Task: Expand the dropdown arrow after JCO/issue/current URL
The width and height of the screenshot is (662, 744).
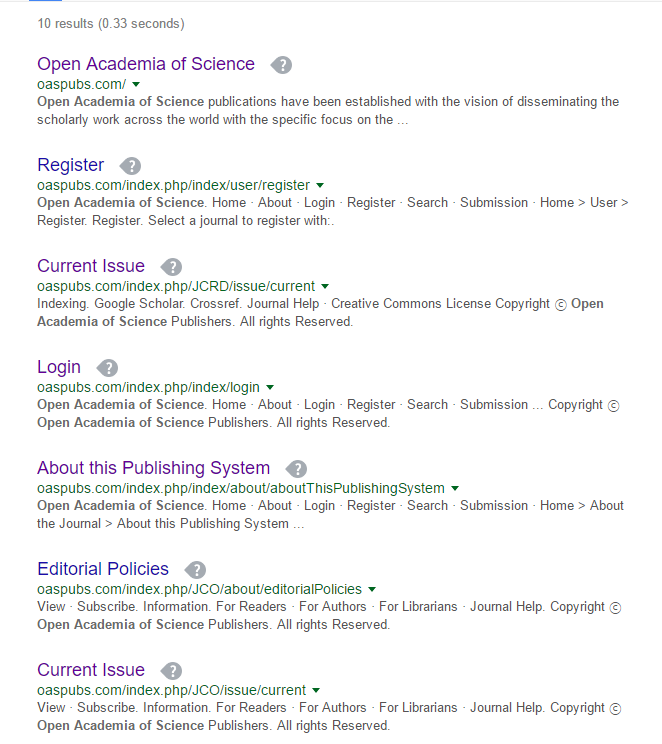Action: click(x=317, y=691)
